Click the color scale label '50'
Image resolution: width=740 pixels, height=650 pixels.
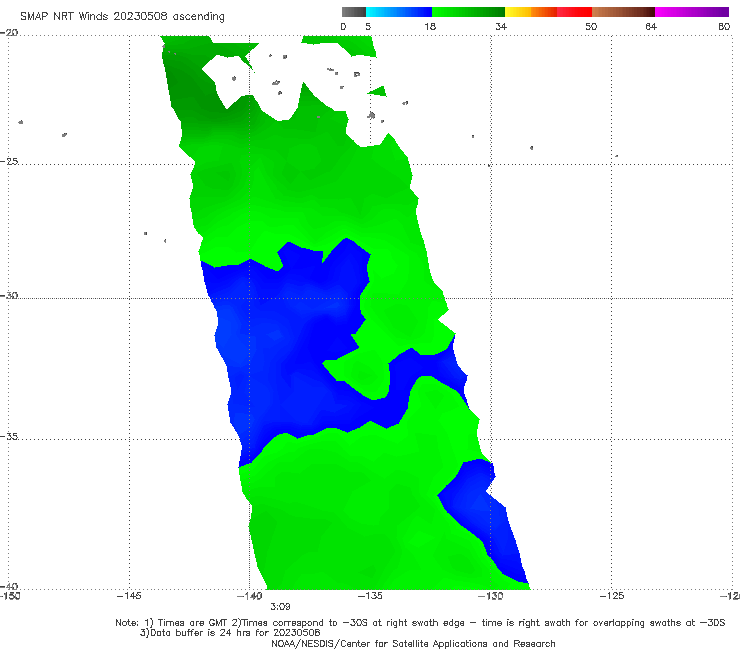point(591,26)
